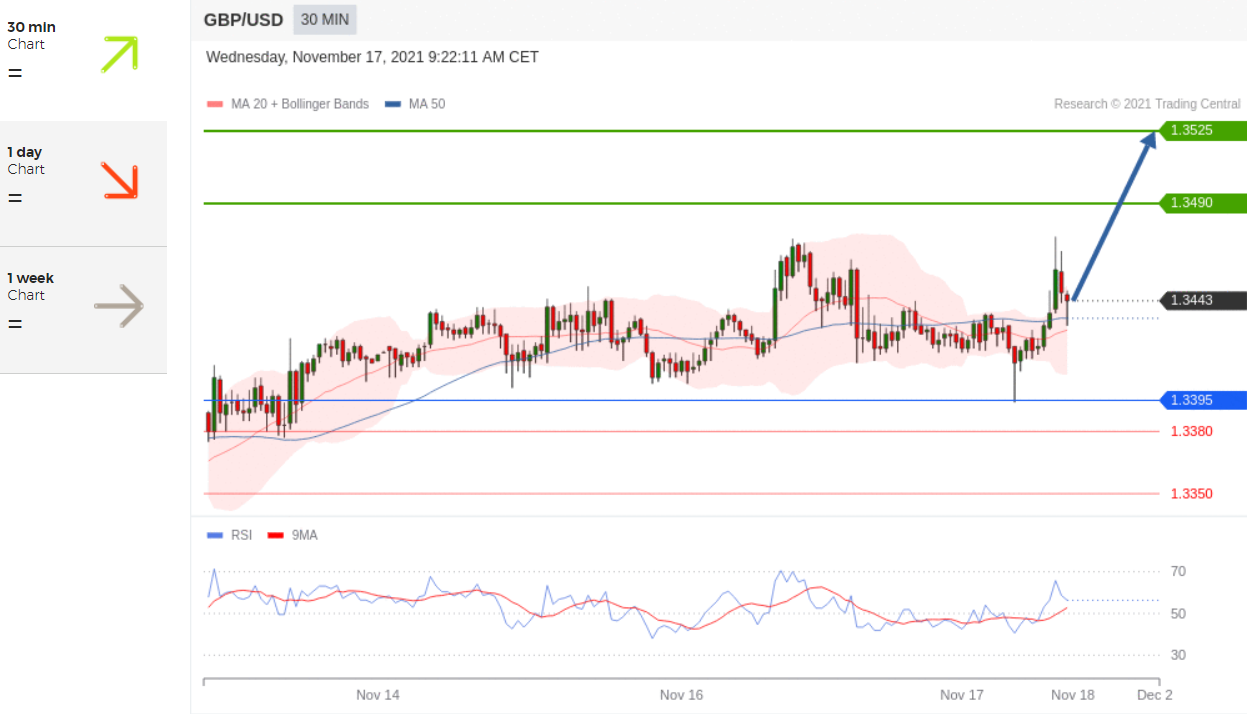
Task: Click the GBP/USD pair title
Action: [x=243, y=19]
